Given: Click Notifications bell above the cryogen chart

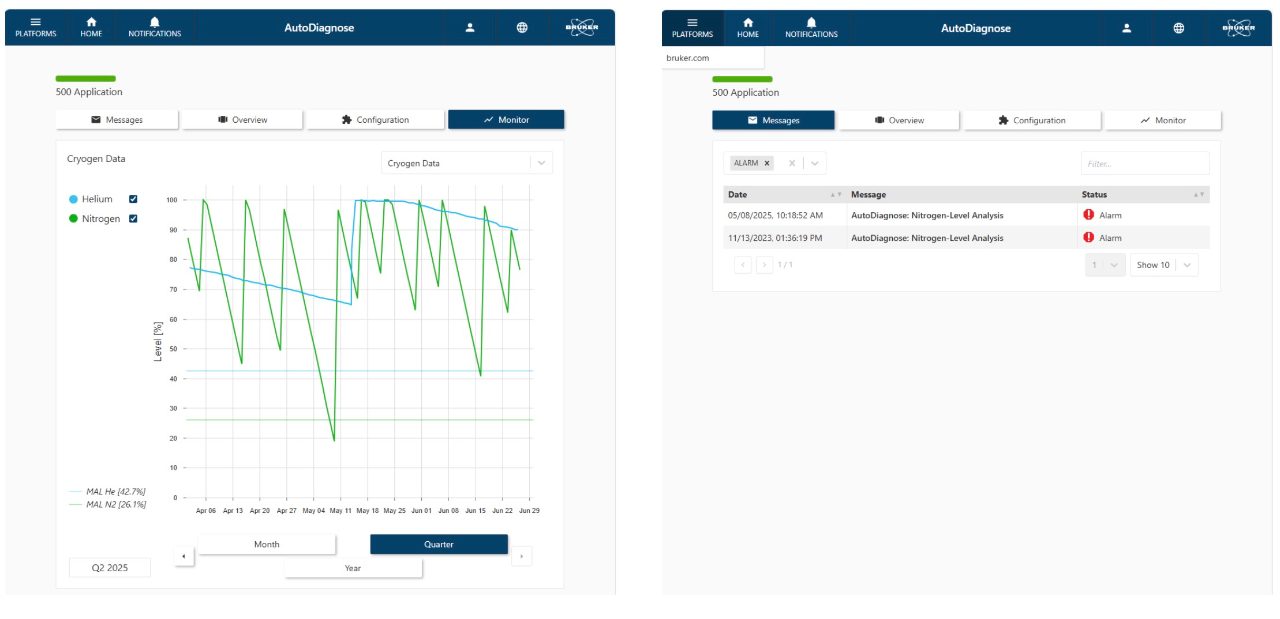Looking at the screenshot, I should coord(154,27).
